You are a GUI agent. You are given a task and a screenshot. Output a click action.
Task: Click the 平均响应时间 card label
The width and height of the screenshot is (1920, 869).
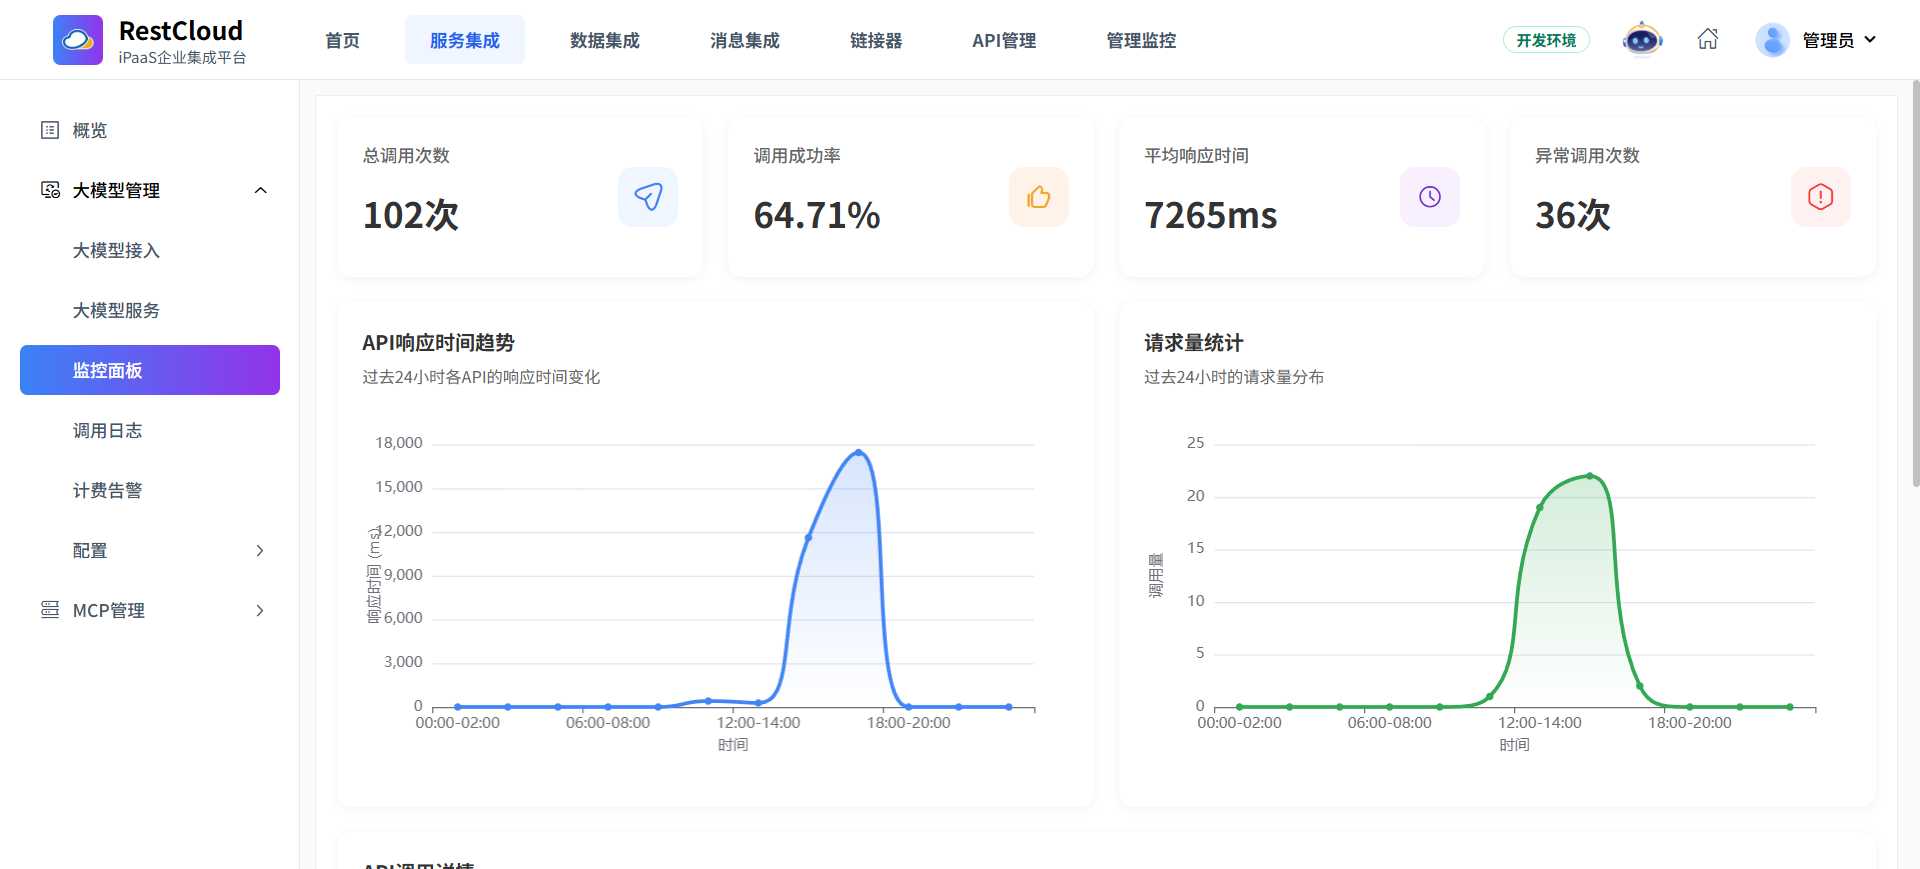(x=1197, y=156)
